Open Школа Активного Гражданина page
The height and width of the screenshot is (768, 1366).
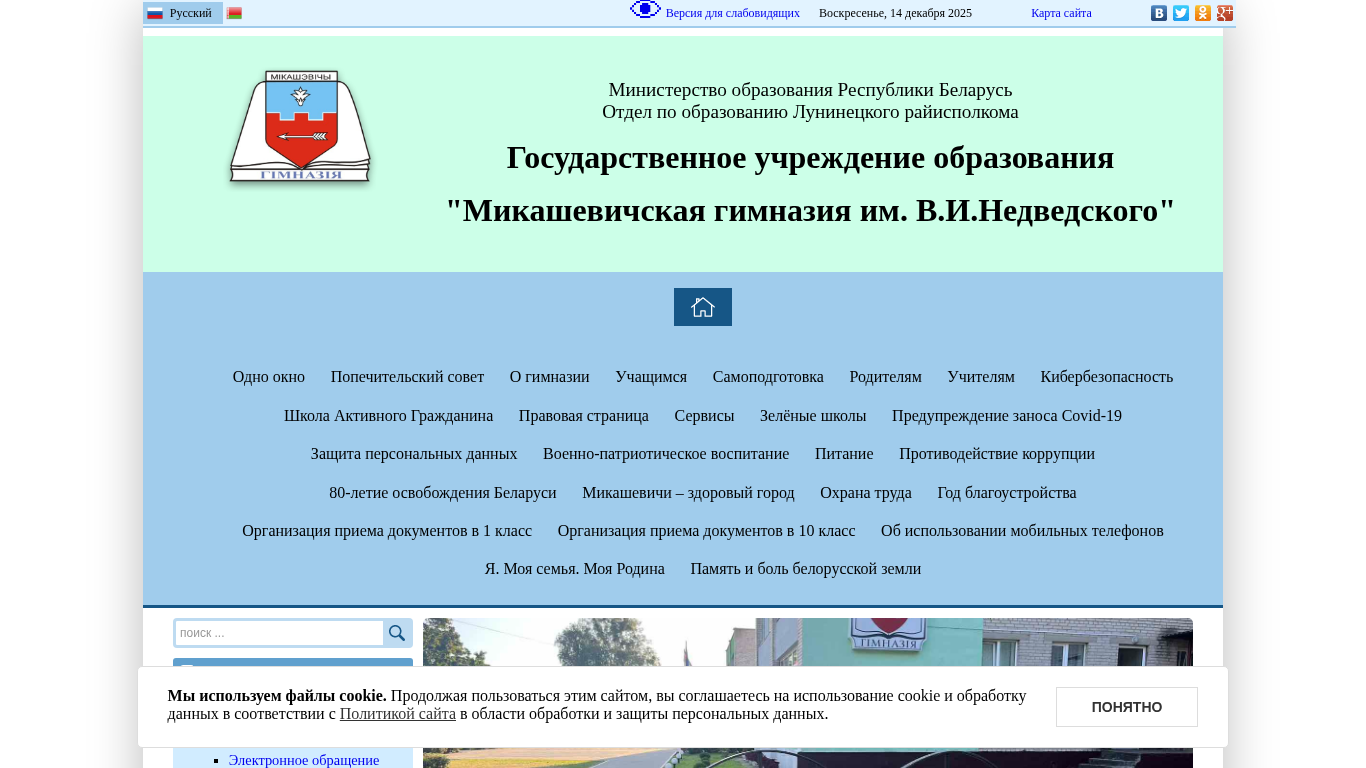pos(389,416)
